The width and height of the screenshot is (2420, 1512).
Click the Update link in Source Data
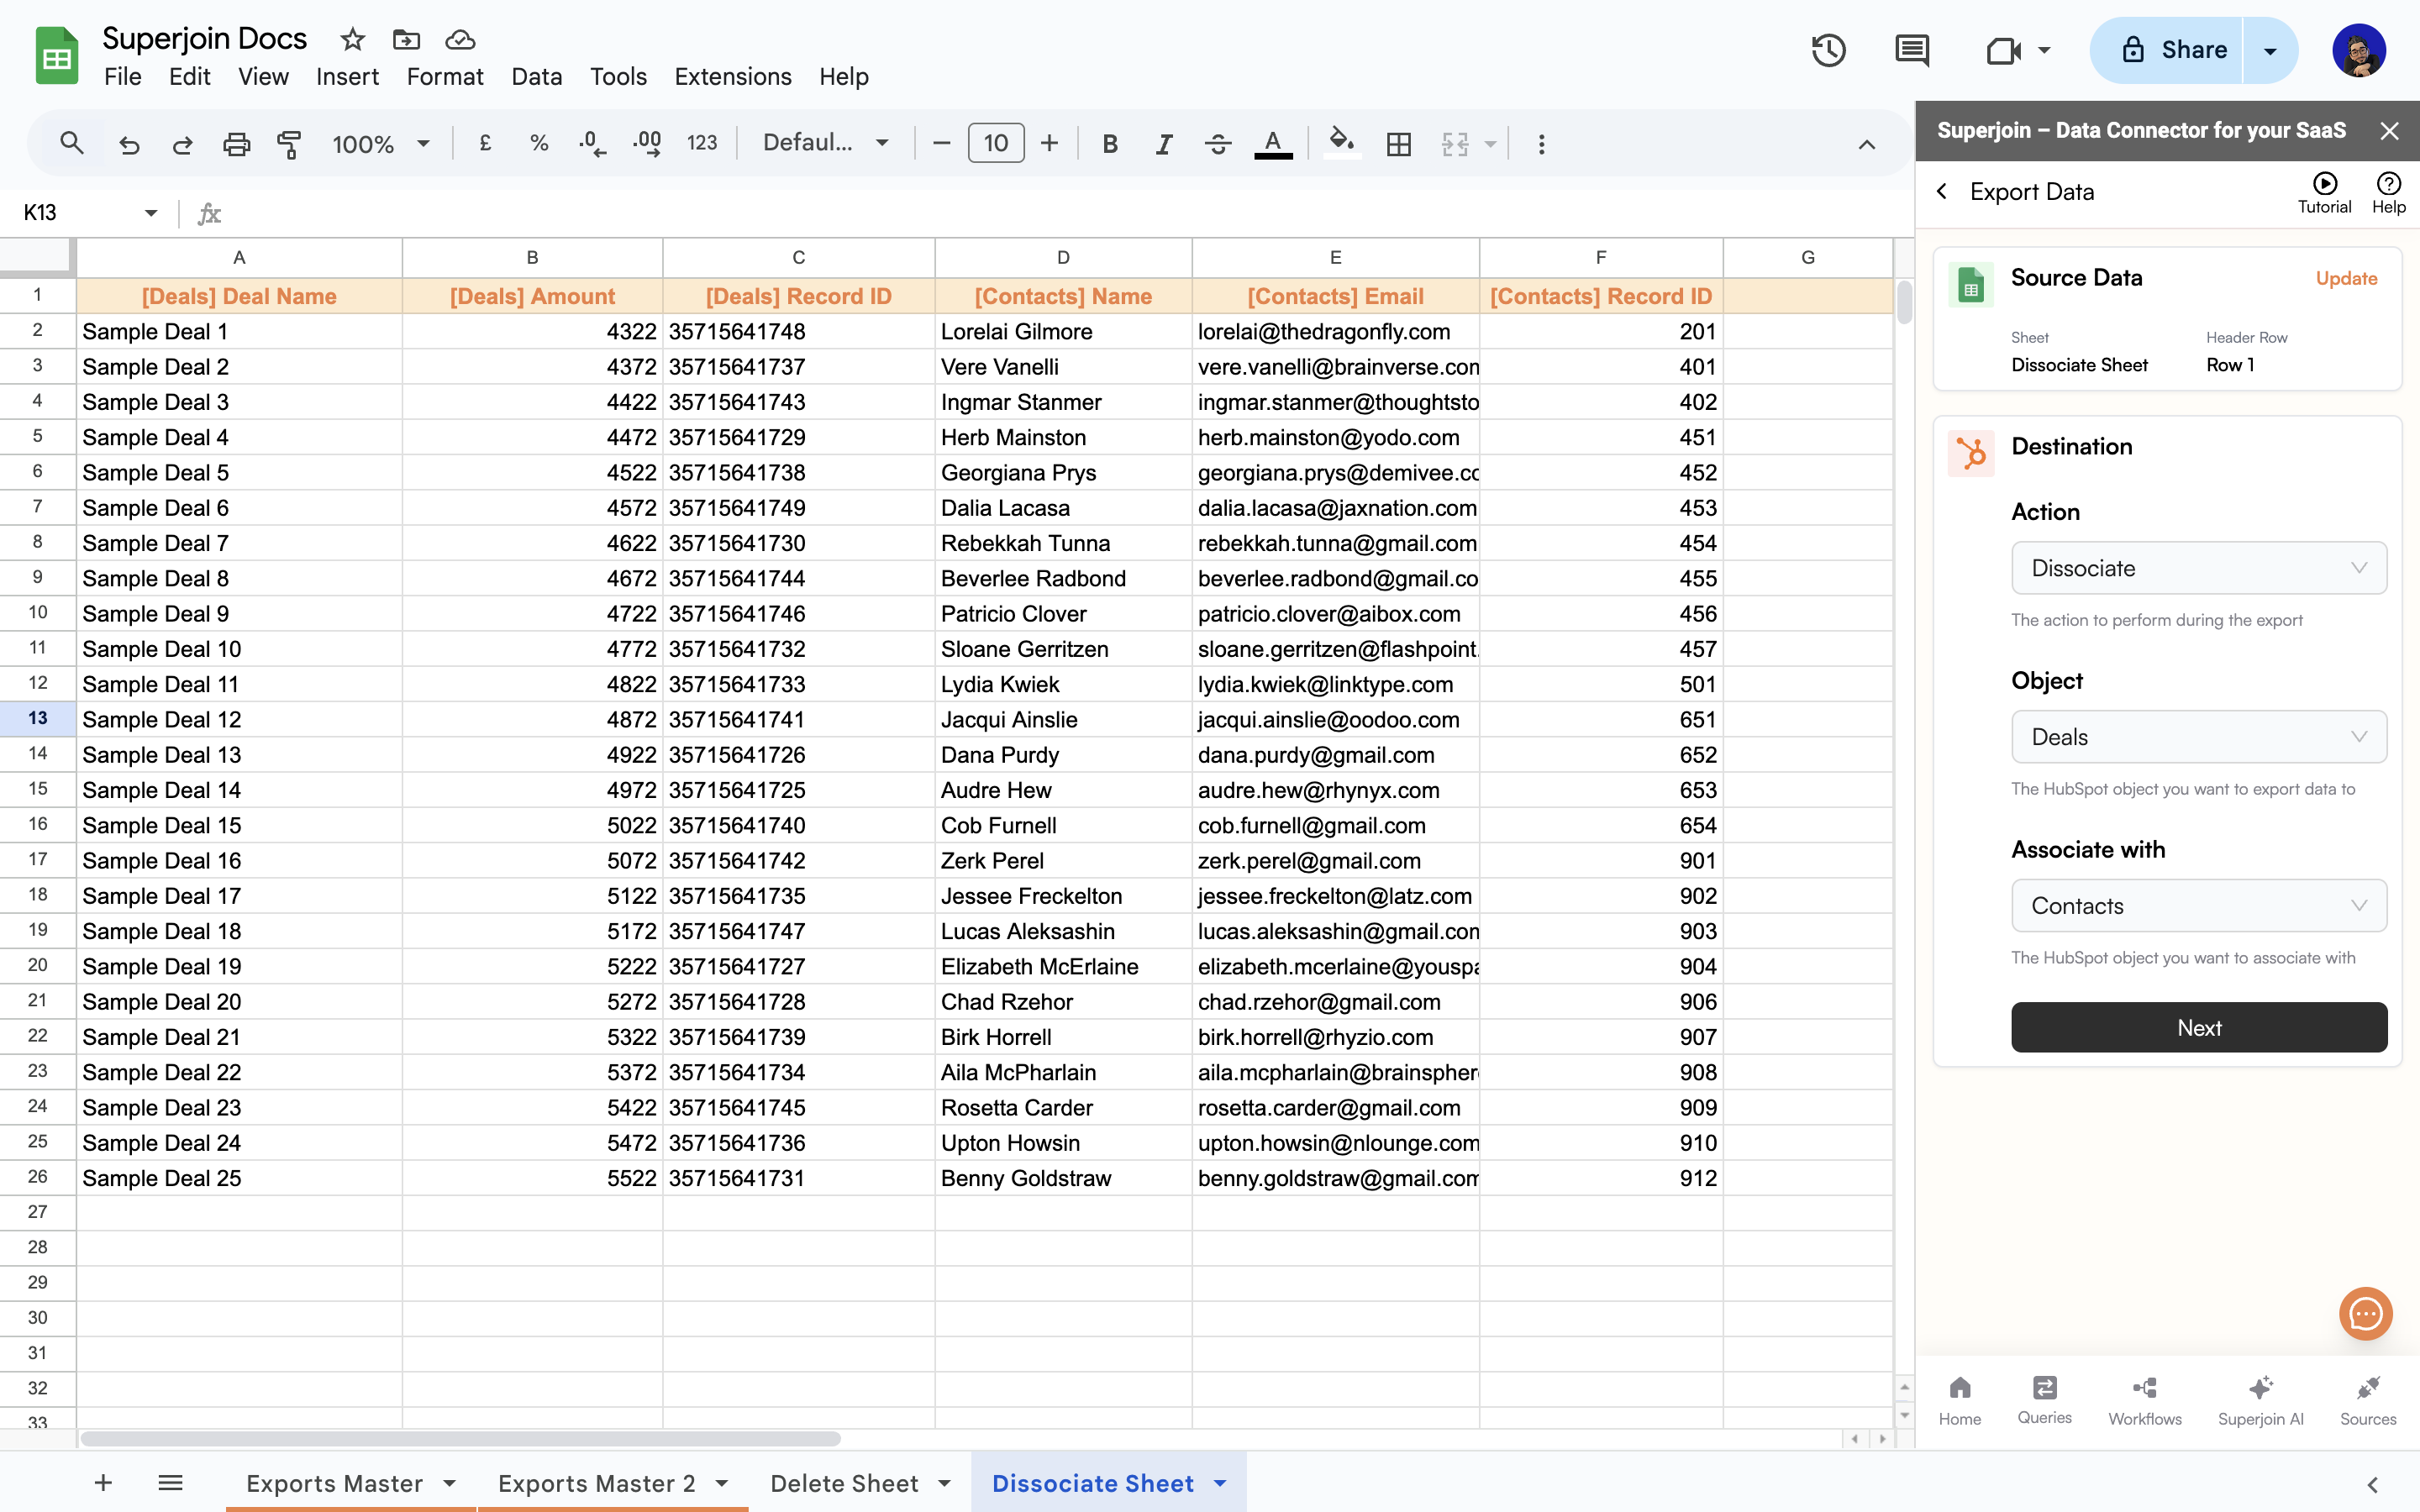2346,278
